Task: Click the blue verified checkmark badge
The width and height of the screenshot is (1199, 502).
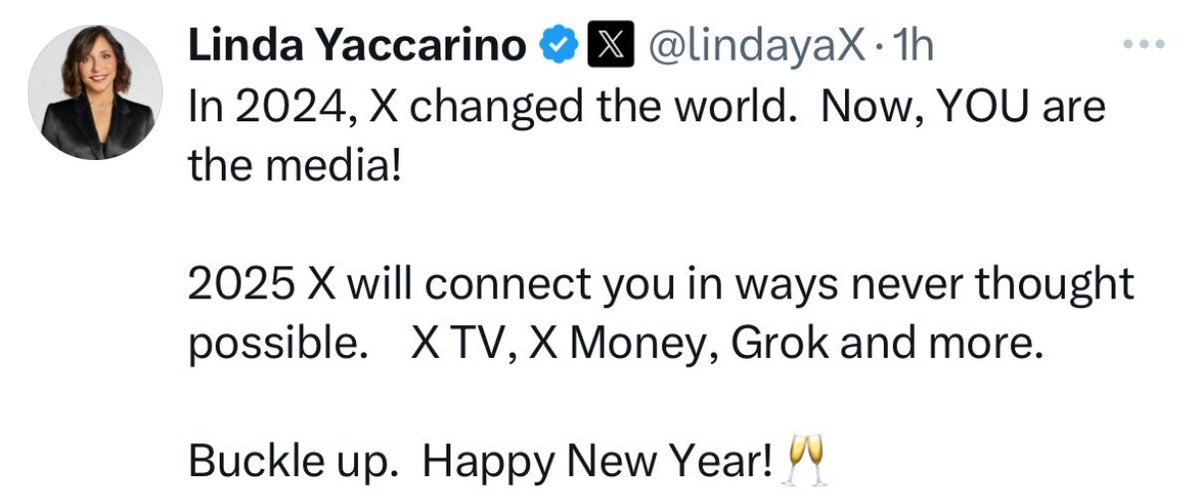Action: [556, 46]
